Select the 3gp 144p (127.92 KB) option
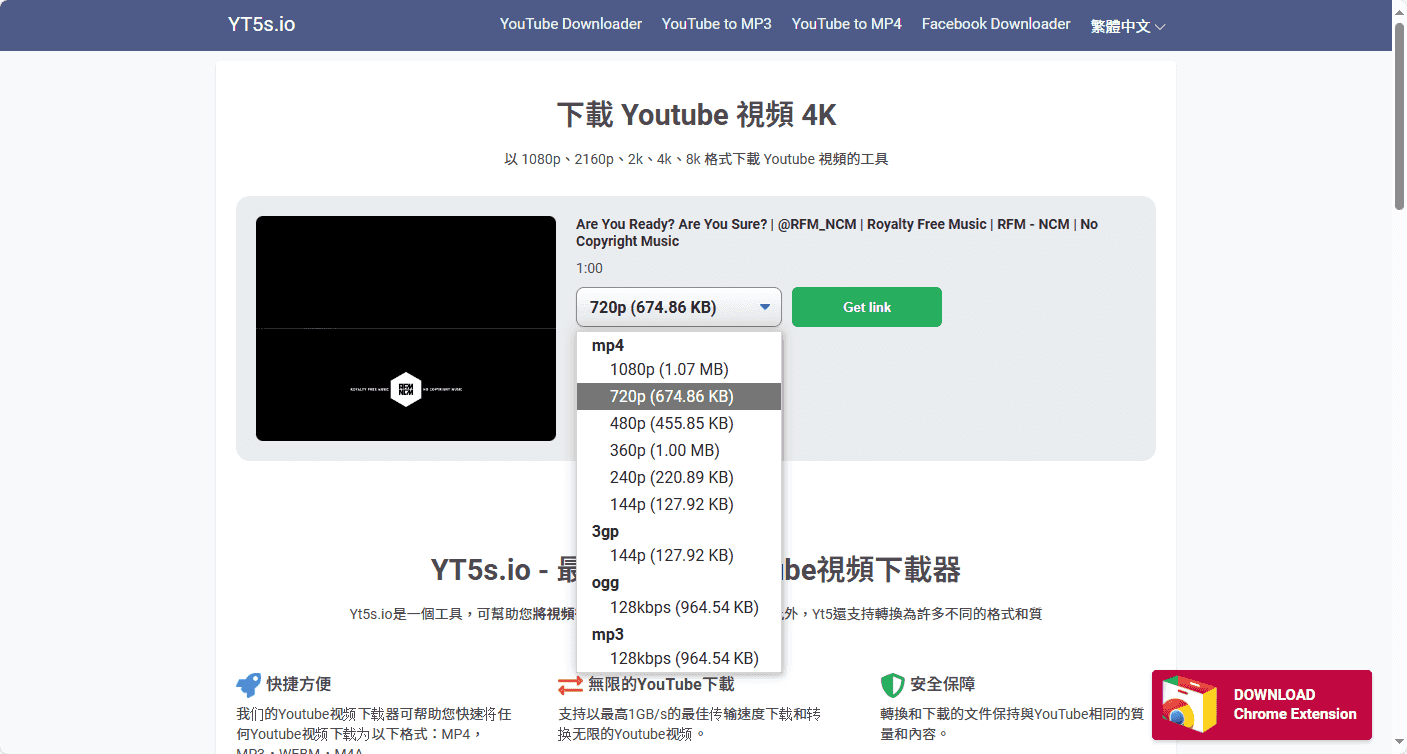 [679, 555]
